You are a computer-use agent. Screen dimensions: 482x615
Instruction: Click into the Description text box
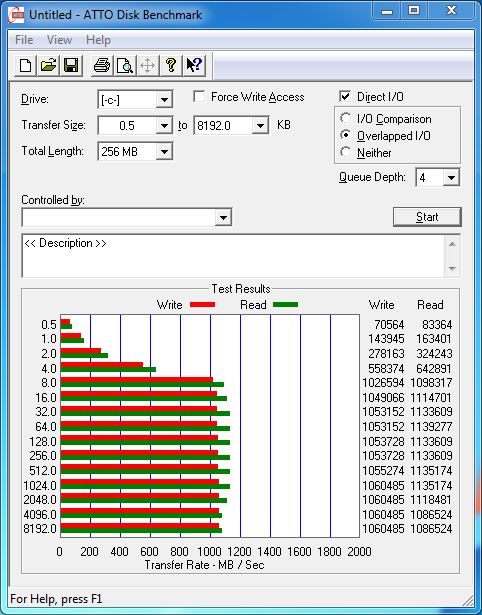pos(234,256)
